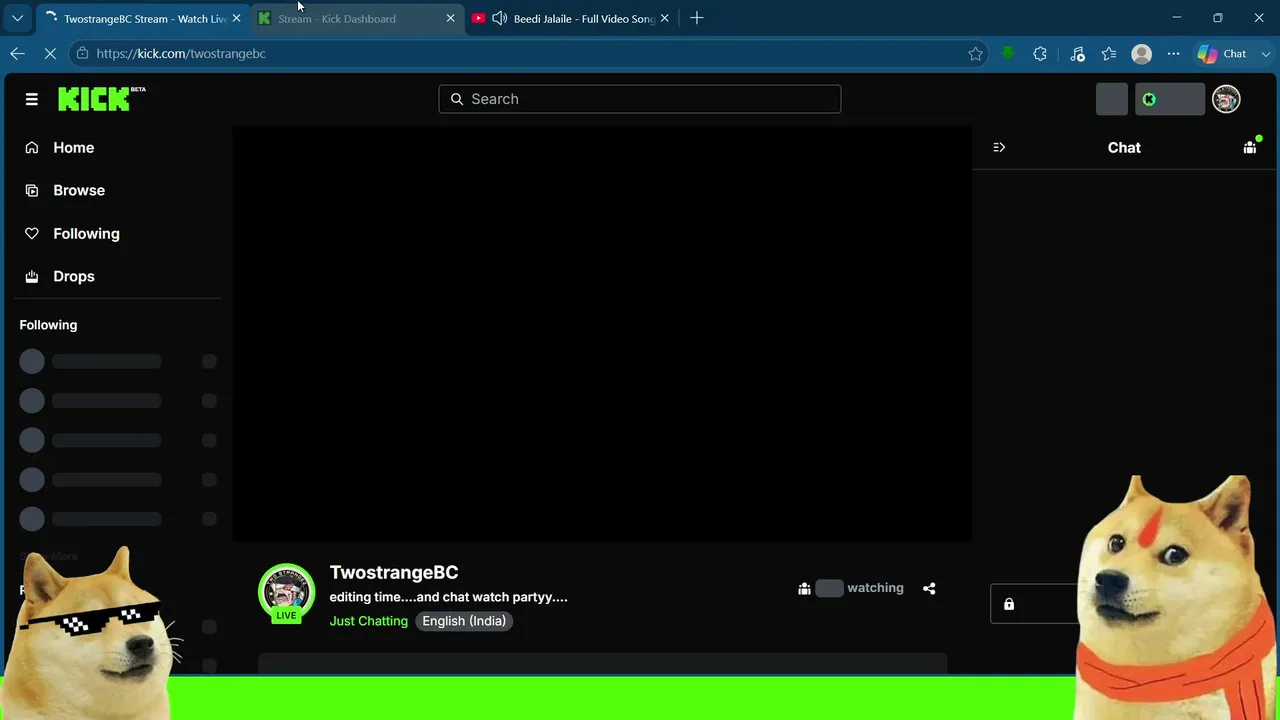Go back with the browser back arrow
The width and height of the screenshot is (1280, 720).
click(x=18, y=54)
